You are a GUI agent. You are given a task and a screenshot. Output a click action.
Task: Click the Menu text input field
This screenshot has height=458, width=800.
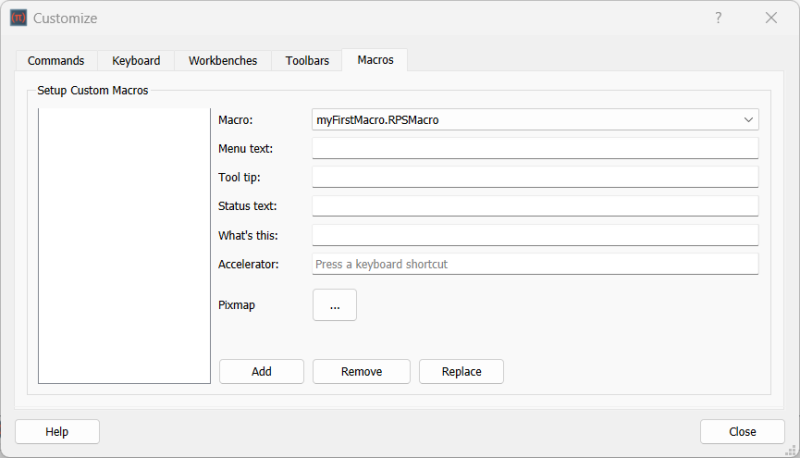[535, 149]
